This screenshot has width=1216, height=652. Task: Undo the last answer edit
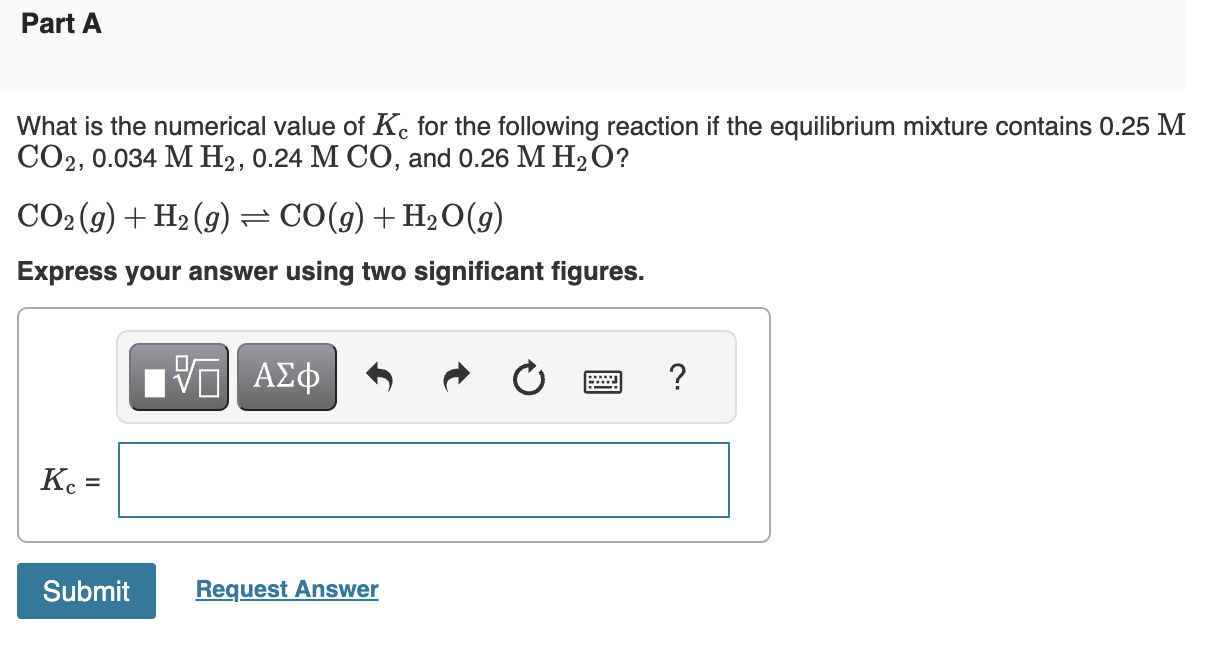tap(381, 377)
